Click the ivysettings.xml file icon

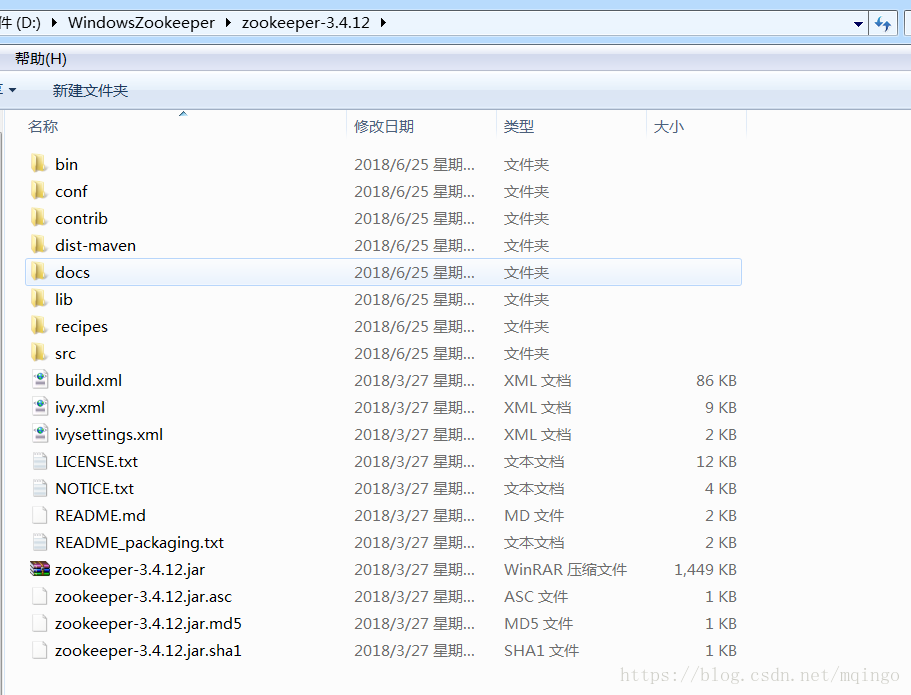[40, 434]
